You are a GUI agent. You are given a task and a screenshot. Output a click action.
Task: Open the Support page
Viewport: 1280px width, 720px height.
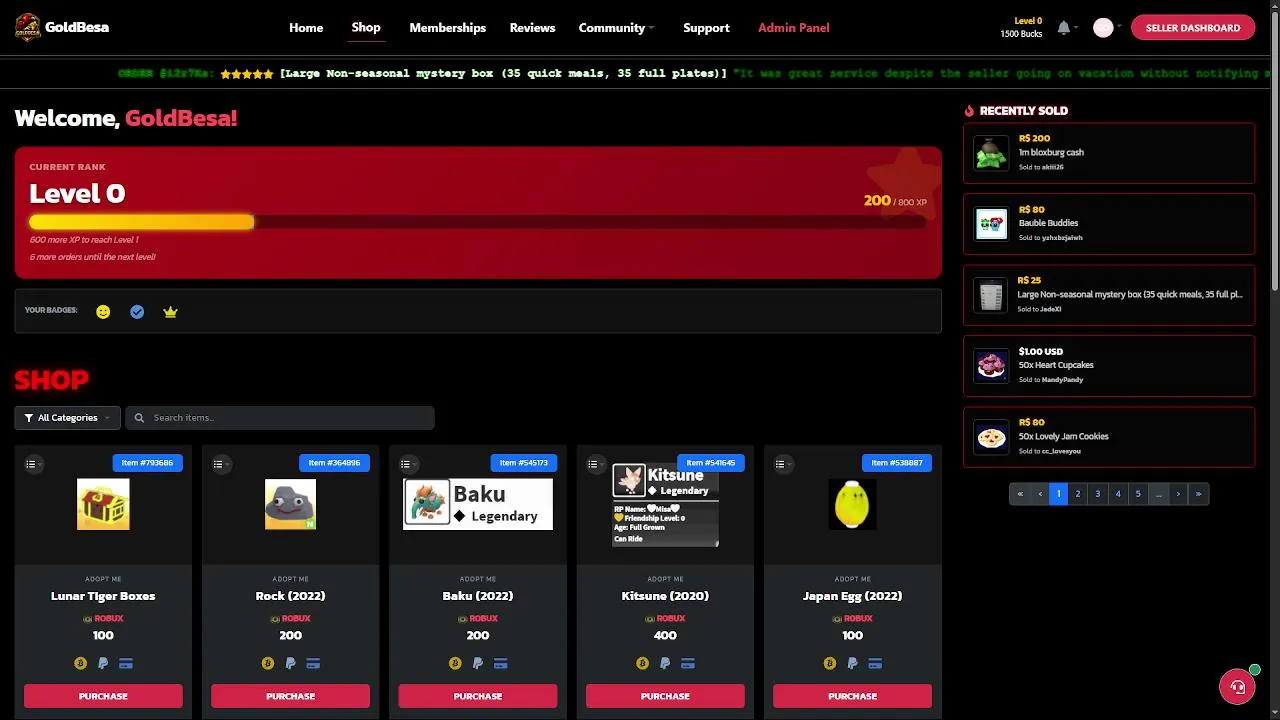pyautogui.click(x=706, y=28)
